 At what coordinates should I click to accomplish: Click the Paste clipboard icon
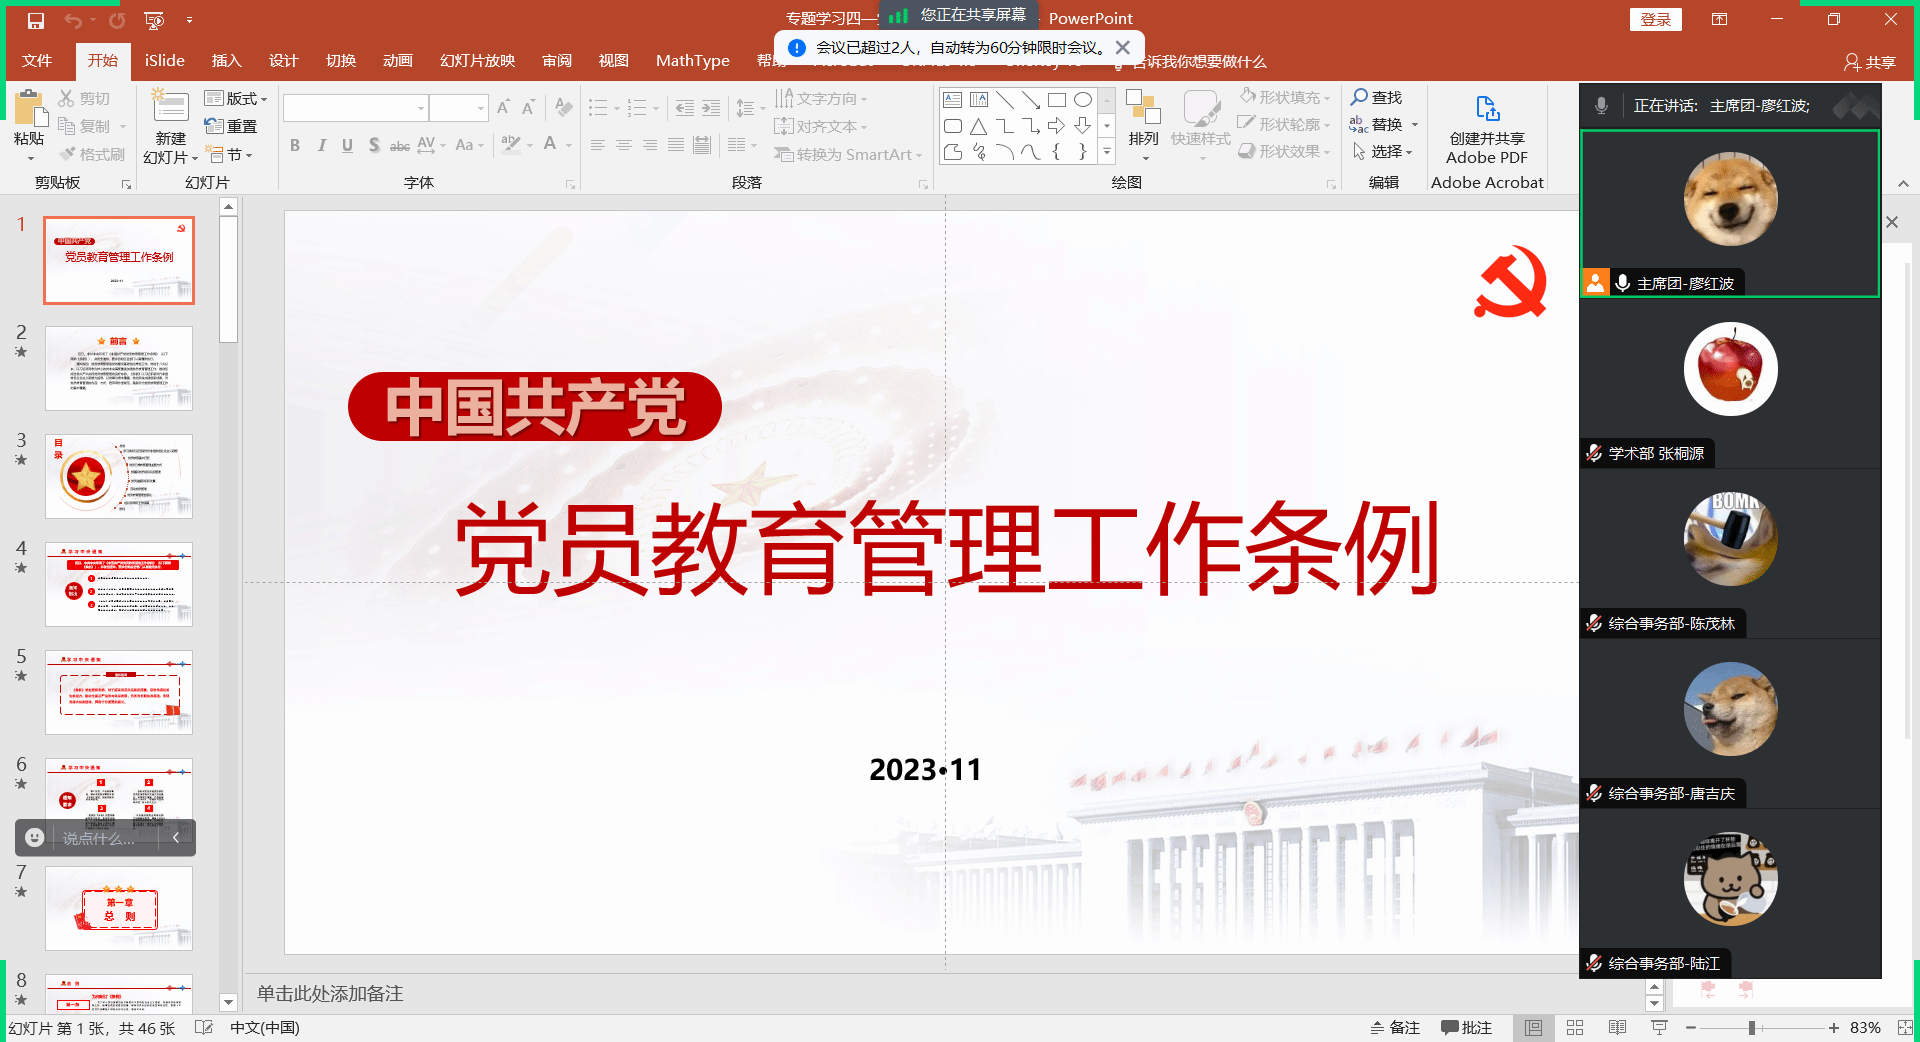29,111
